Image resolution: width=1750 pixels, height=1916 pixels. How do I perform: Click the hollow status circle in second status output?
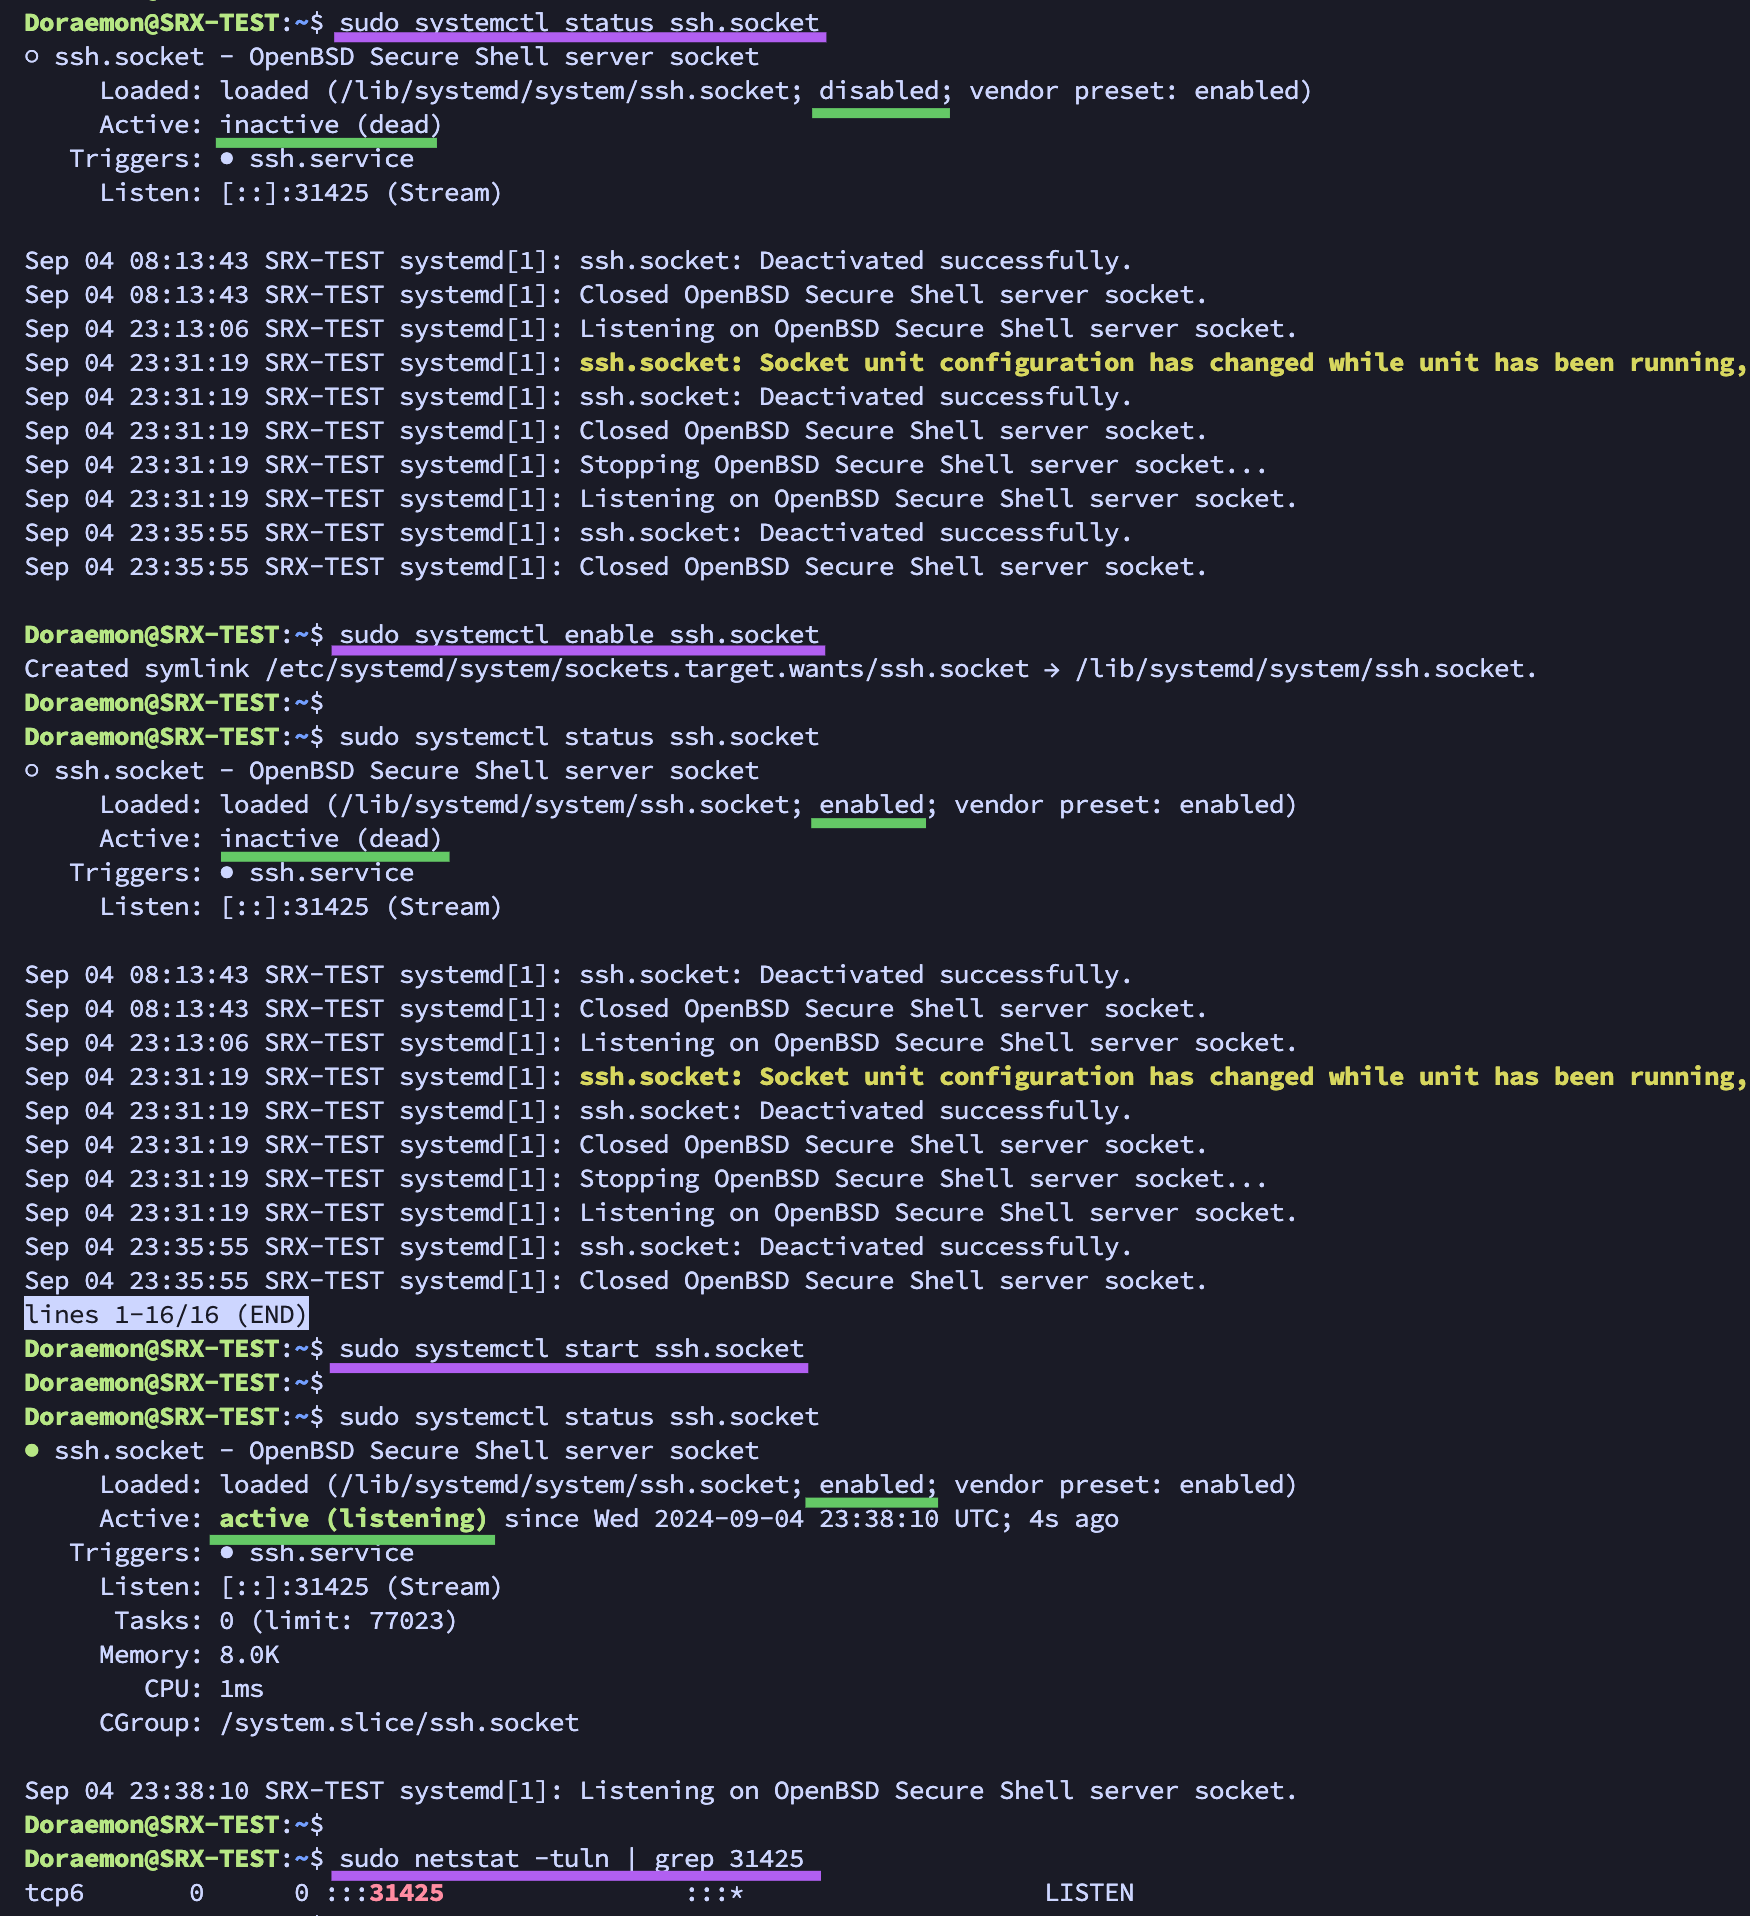32,771
